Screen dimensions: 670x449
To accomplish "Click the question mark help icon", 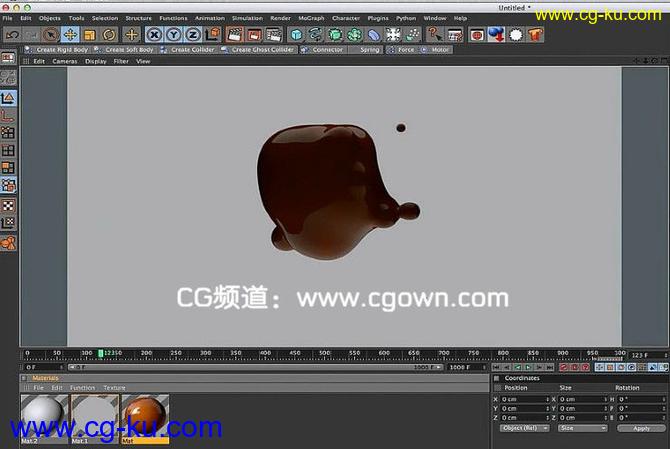I will coord(435,35).
